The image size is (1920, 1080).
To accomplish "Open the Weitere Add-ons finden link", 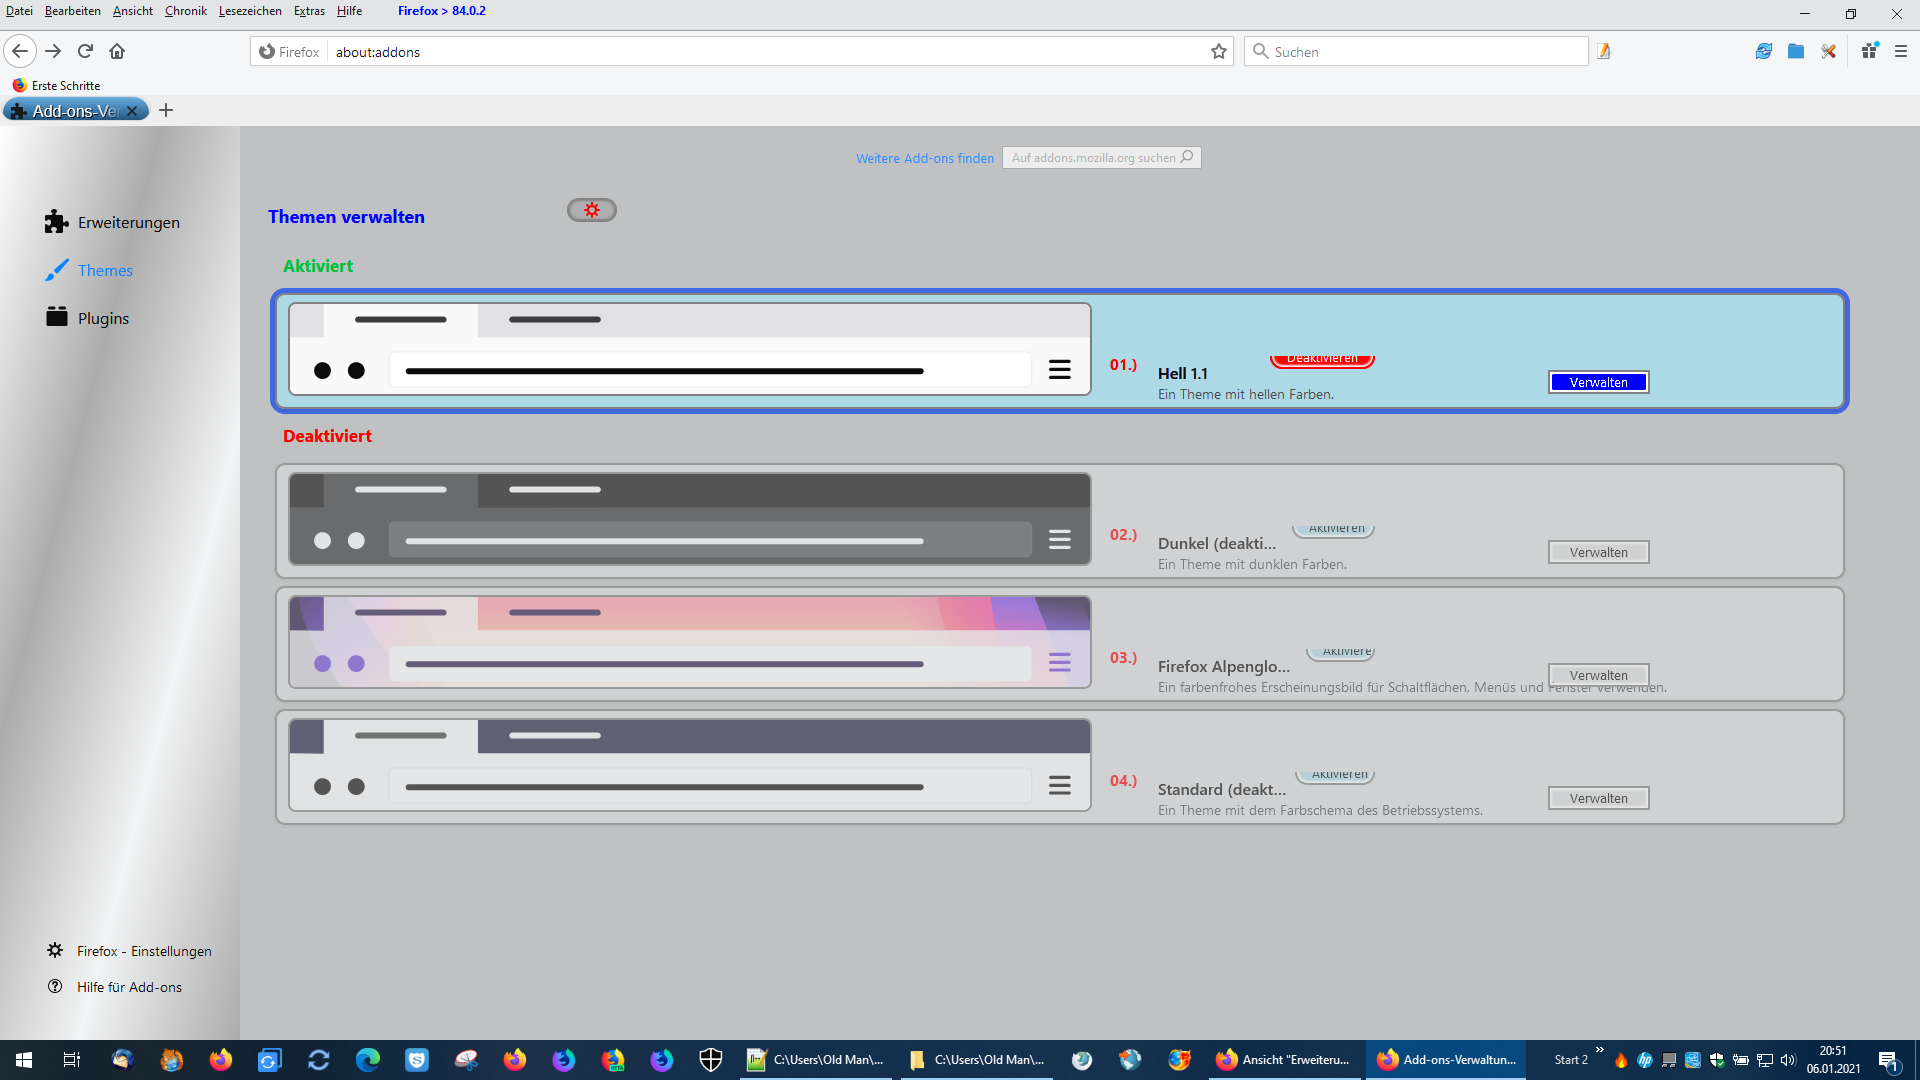I will pyautogui.click(x=924, y=158).
